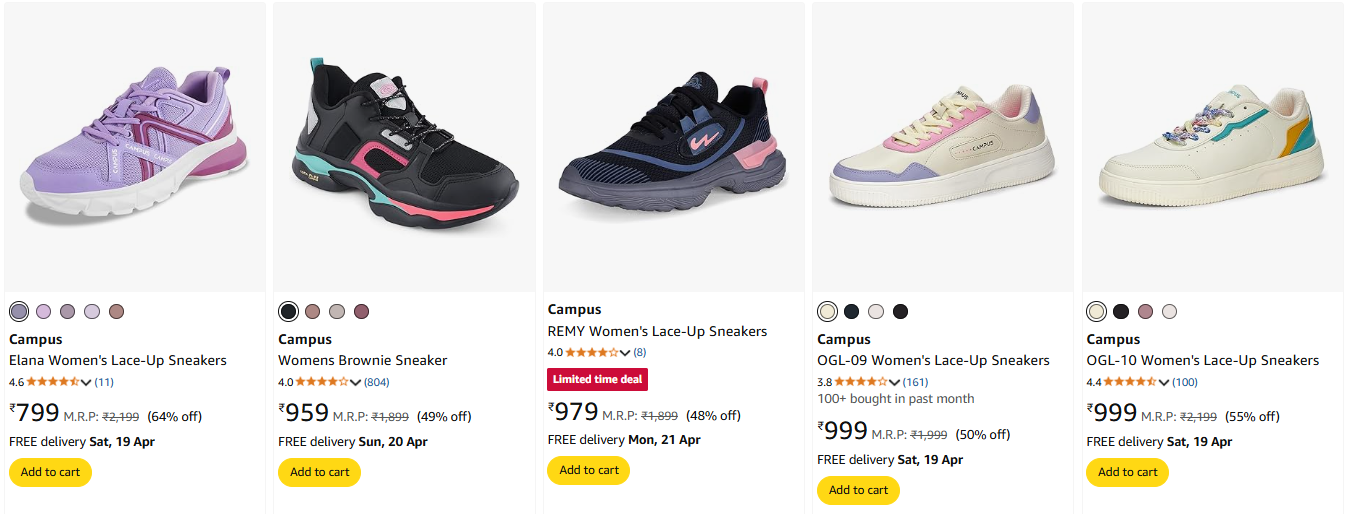Expand the rating breakdown for Womens Brownie Sneaker
Viewport: 1345px width, 514px height.
click(355, 382)
